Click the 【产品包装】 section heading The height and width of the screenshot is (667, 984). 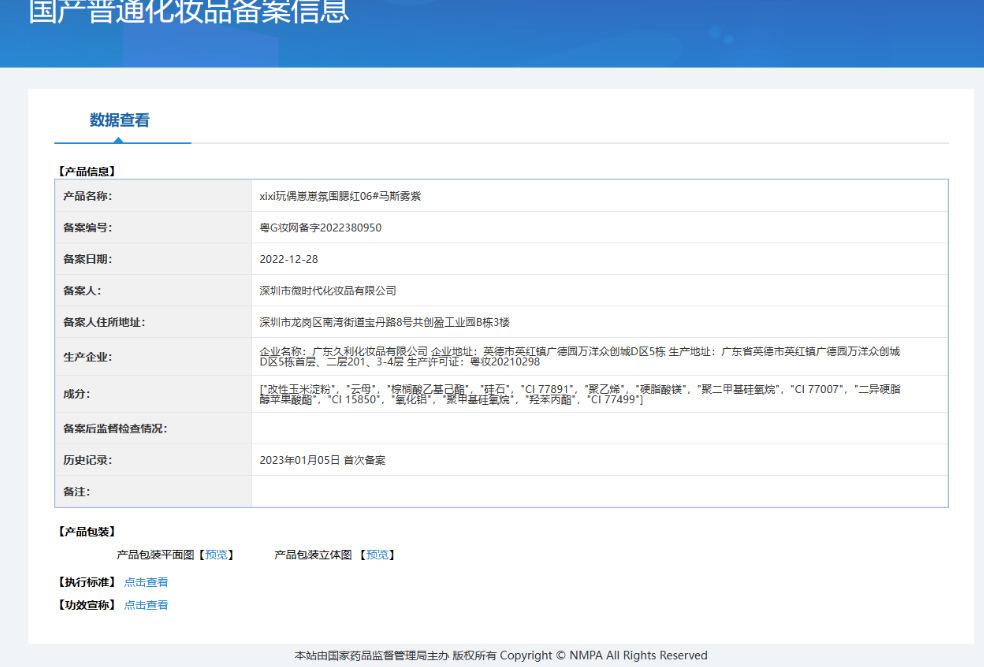(x=87, y=531)
